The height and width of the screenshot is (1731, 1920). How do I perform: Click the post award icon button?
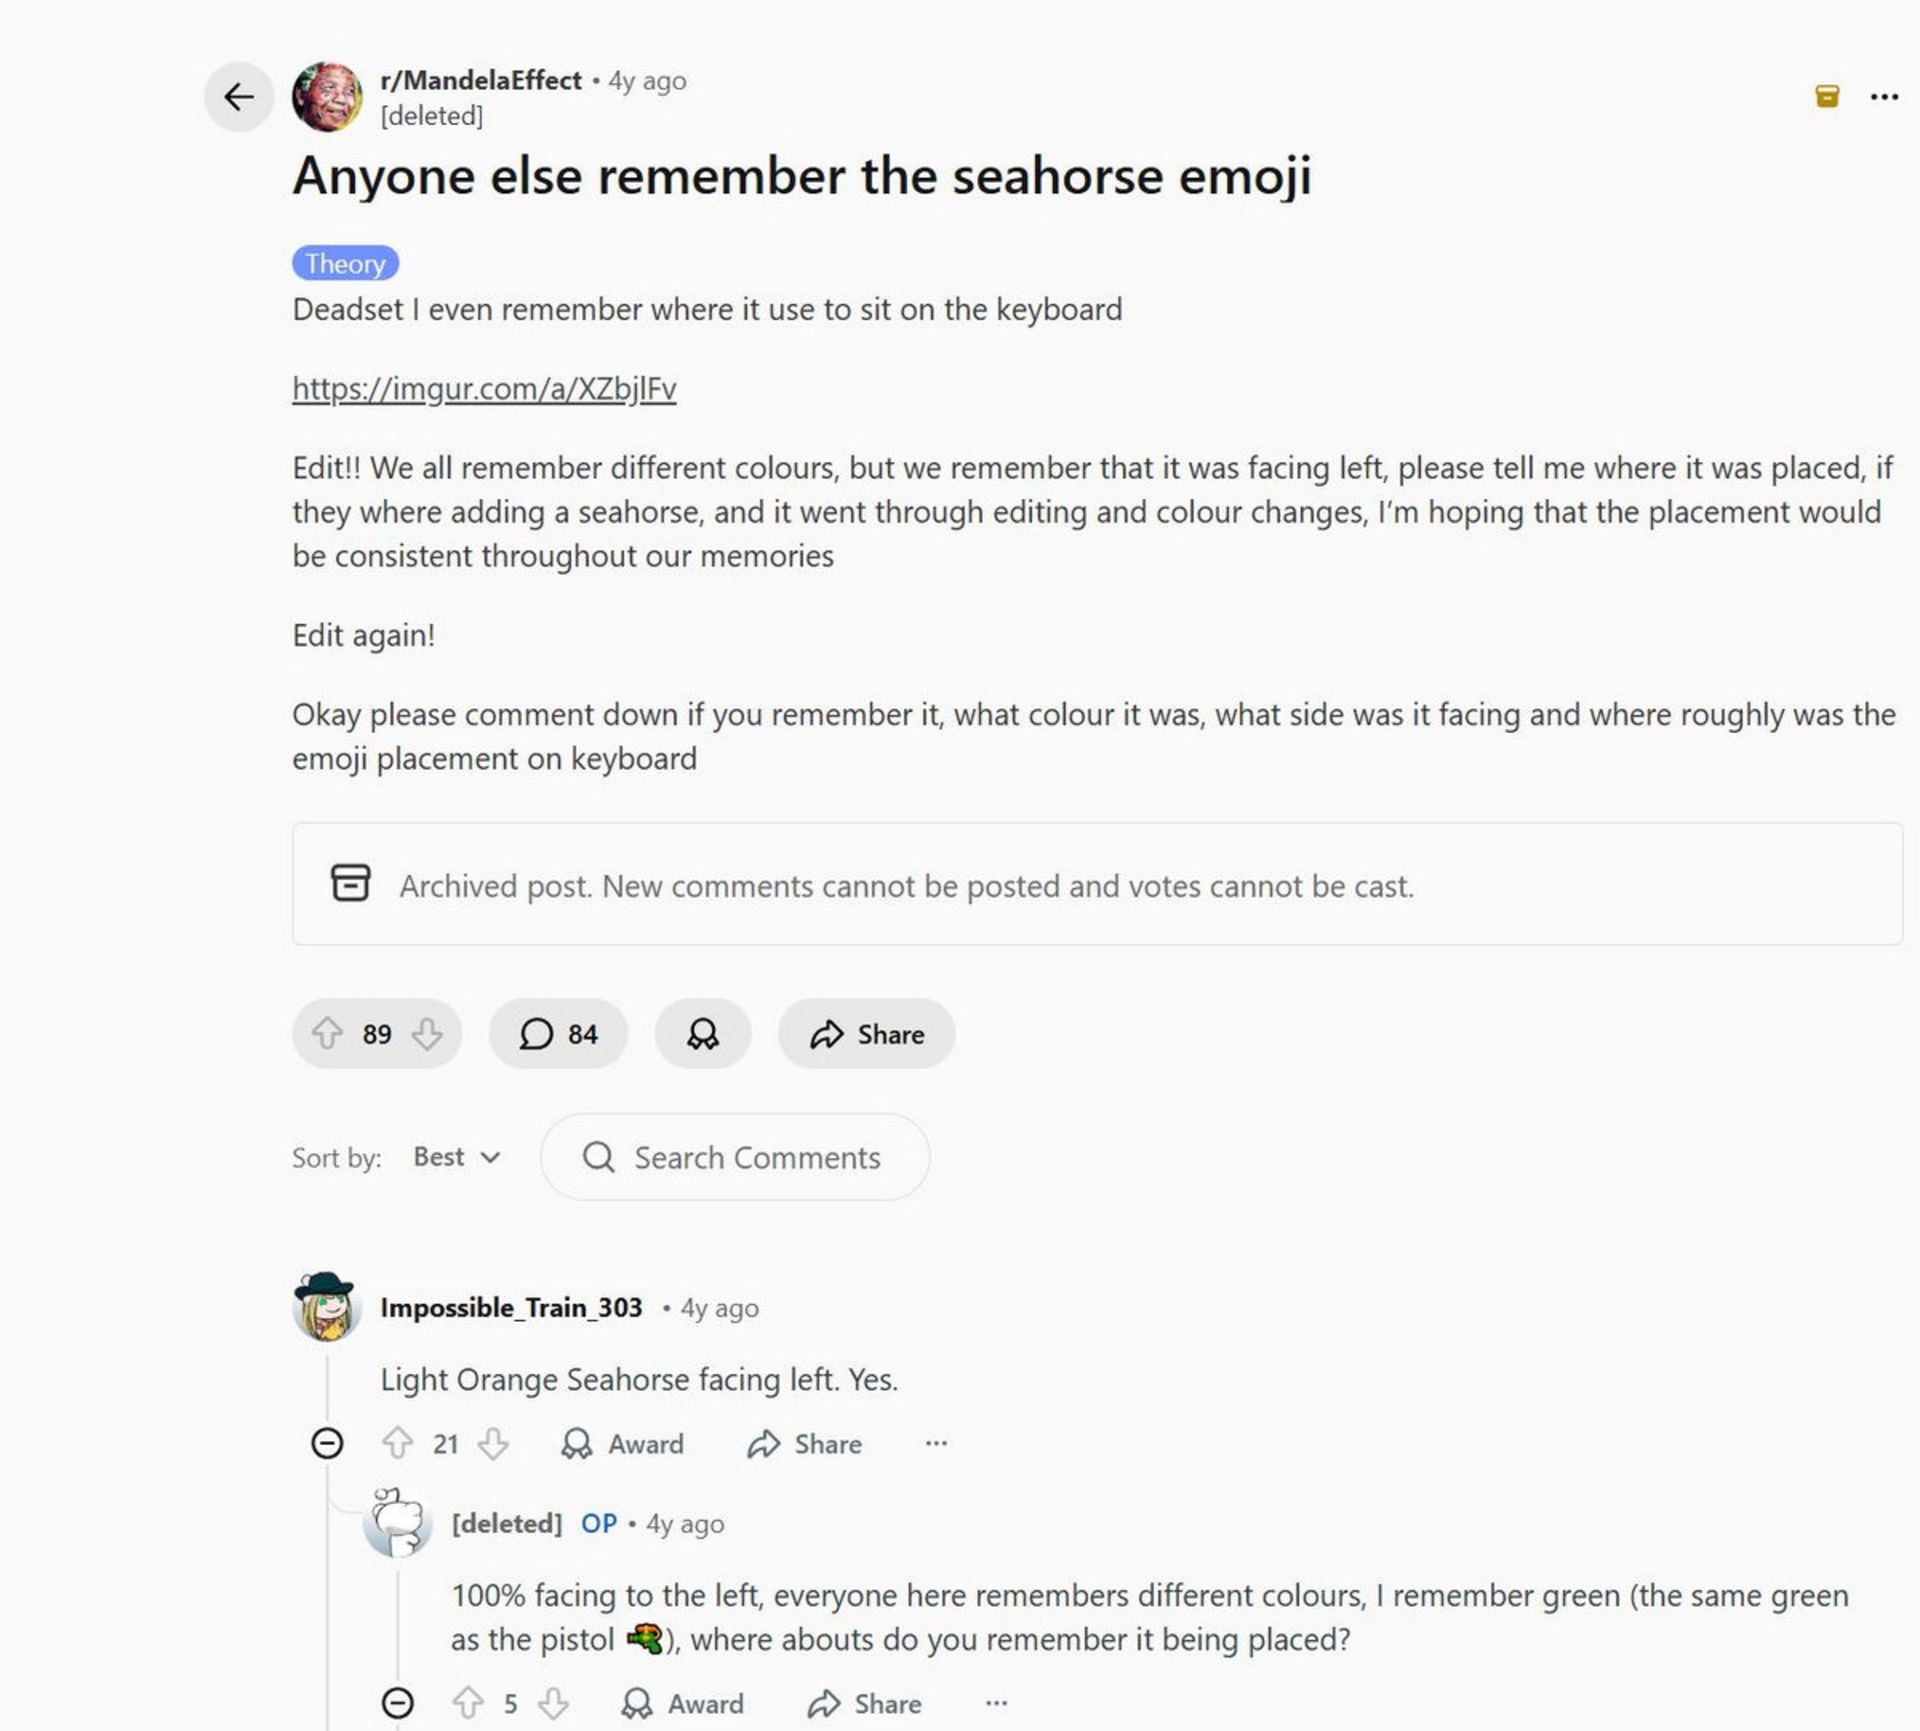(x=702, y=1033)
